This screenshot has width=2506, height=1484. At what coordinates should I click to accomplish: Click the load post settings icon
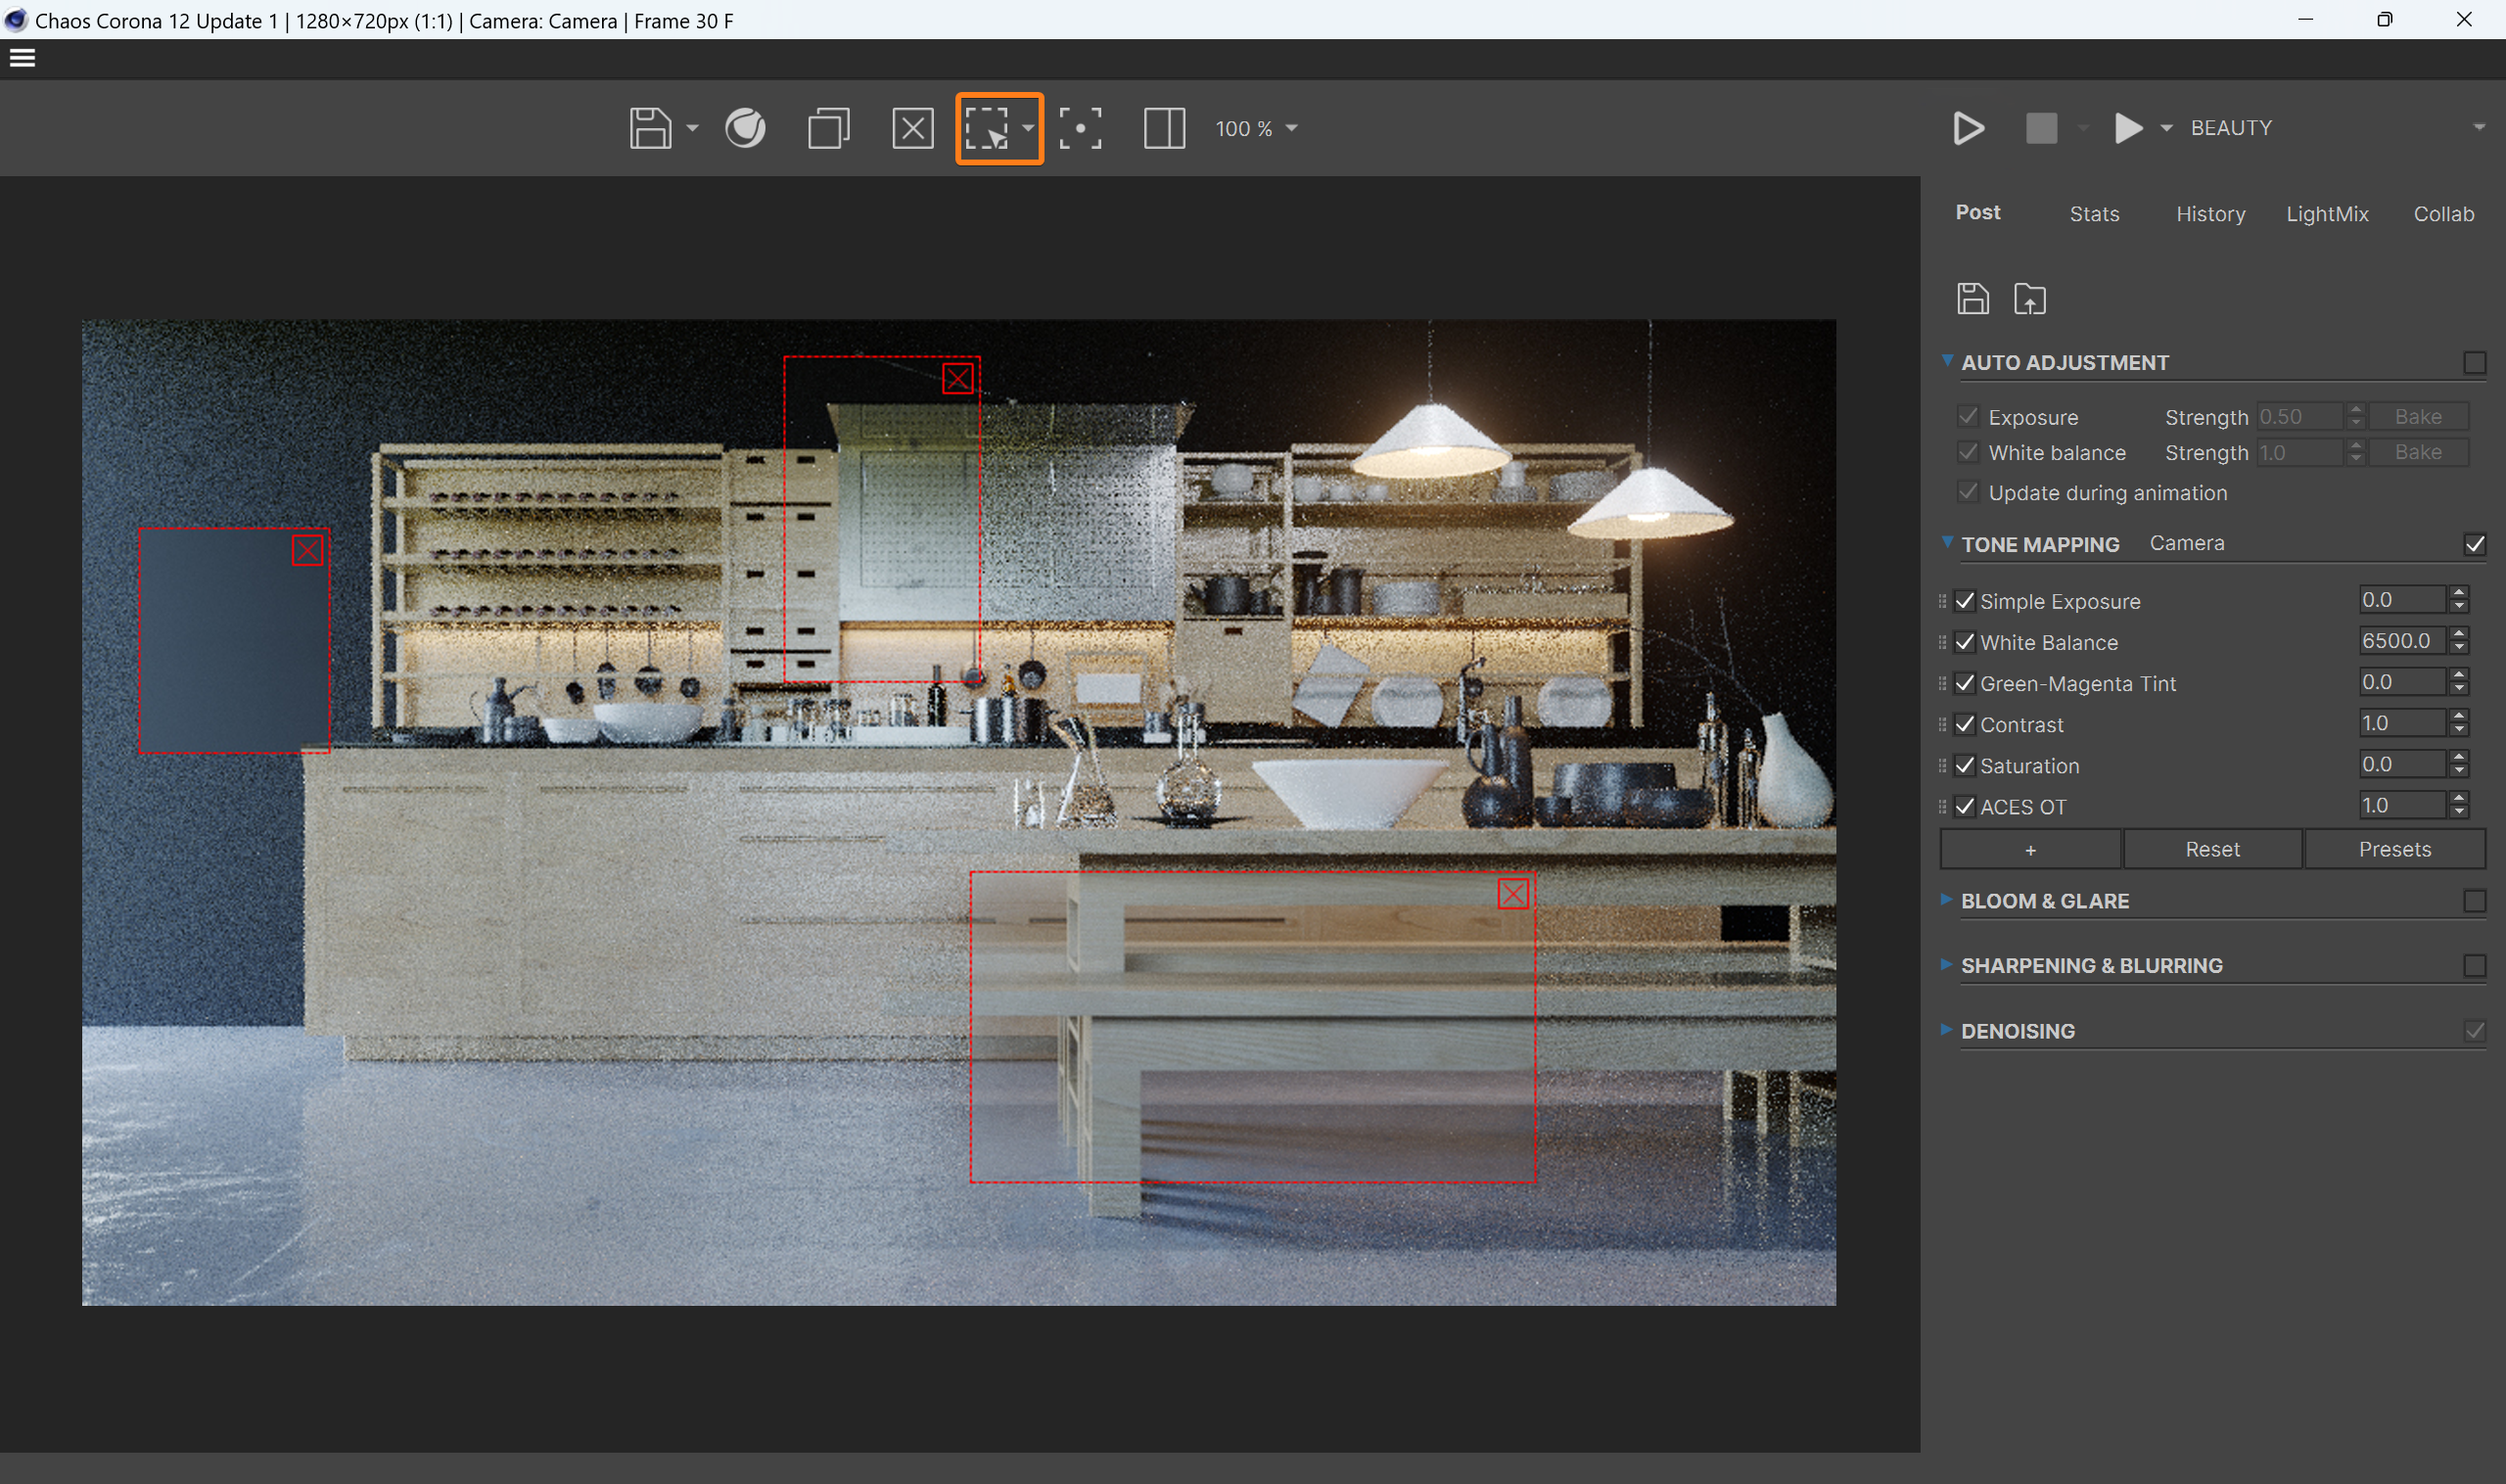(2029, 298)
